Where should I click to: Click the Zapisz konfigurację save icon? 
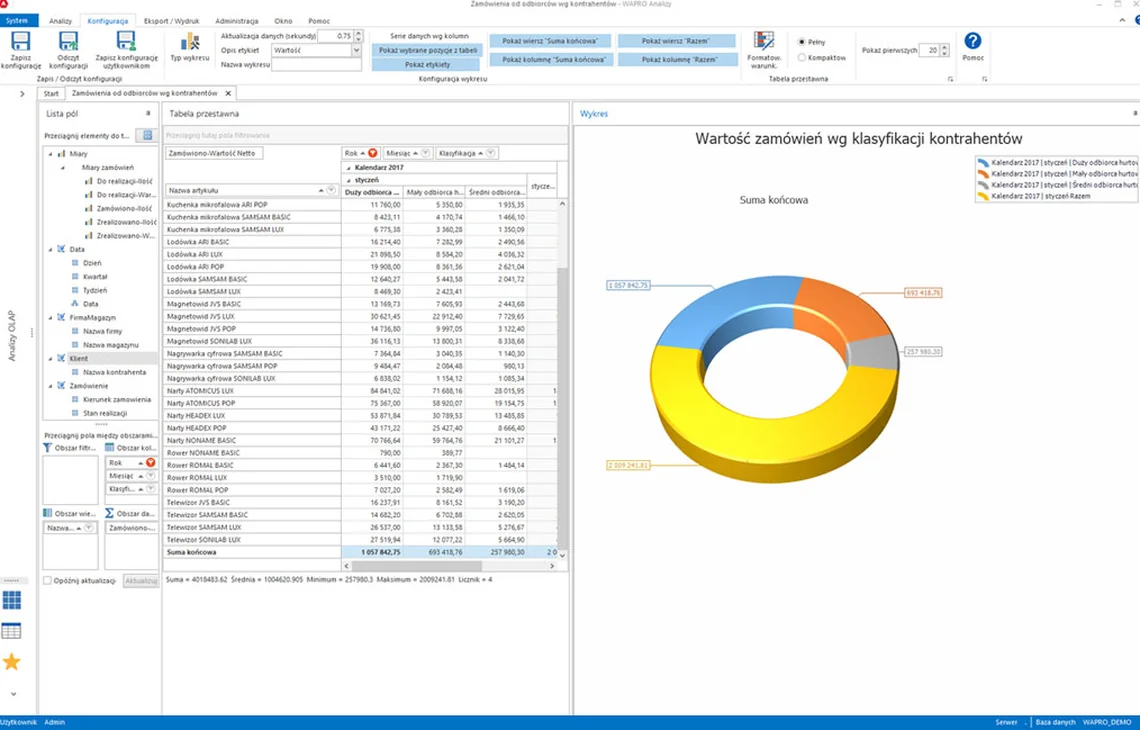pyautogui.click(x=20, y=42)
